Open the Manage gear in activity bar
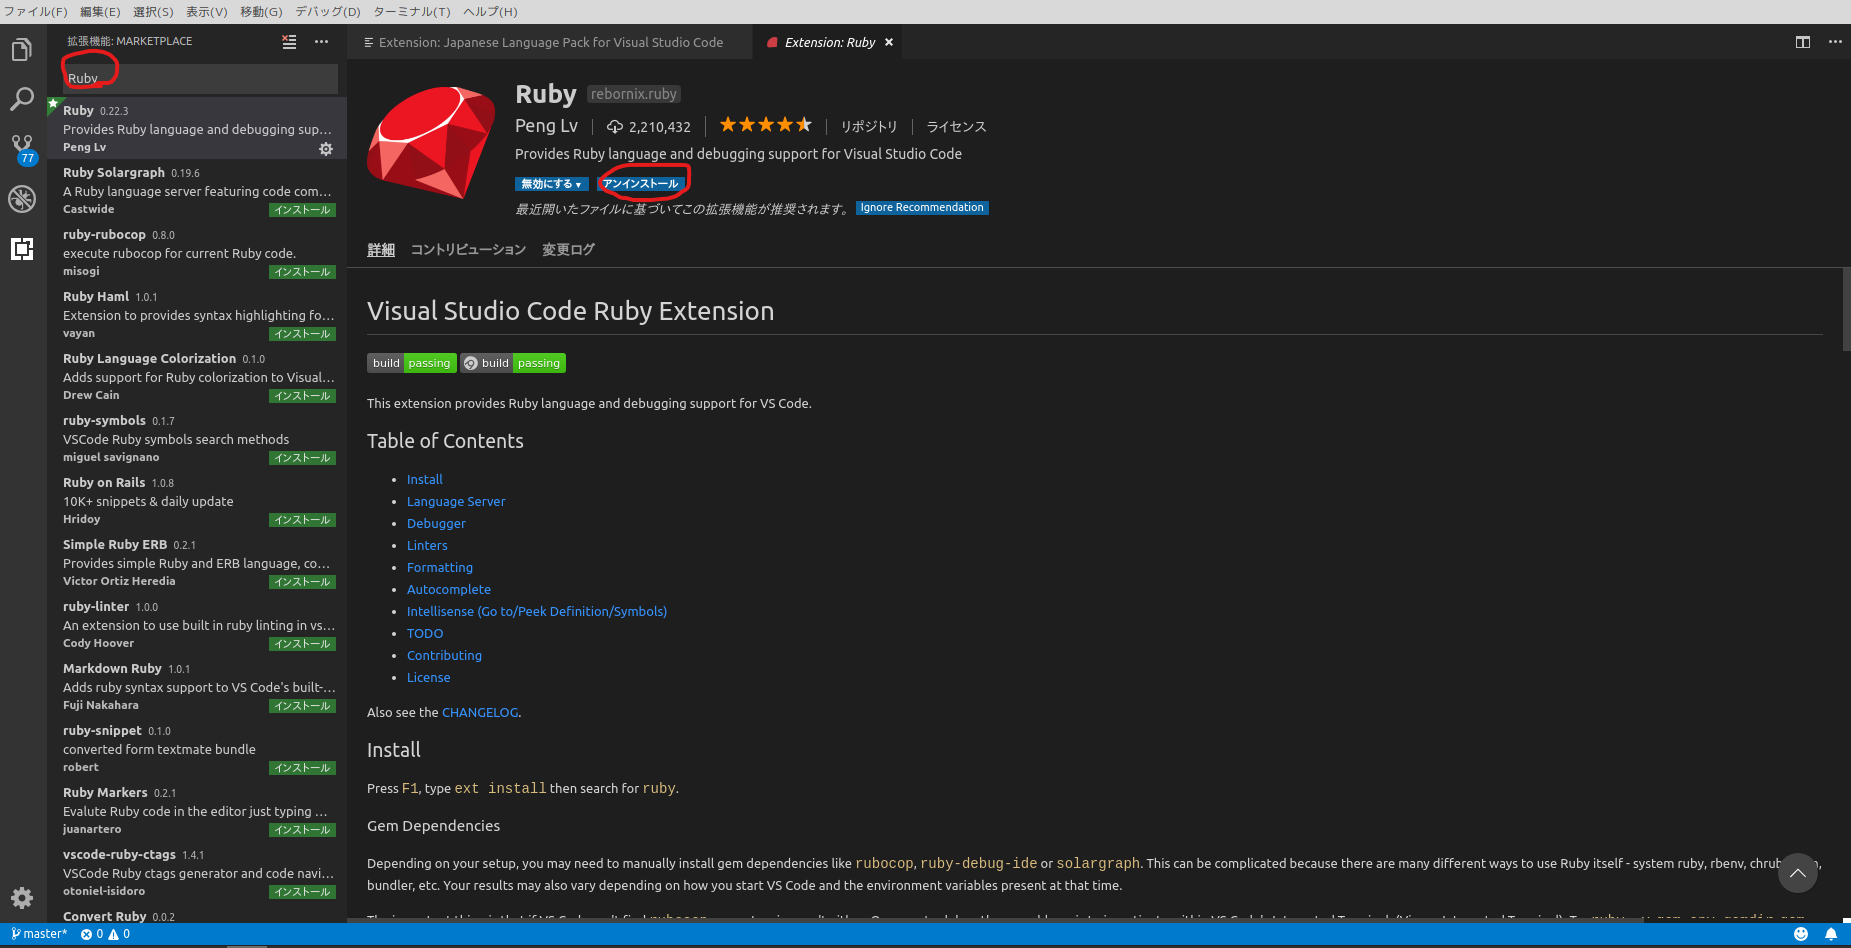 22,897
